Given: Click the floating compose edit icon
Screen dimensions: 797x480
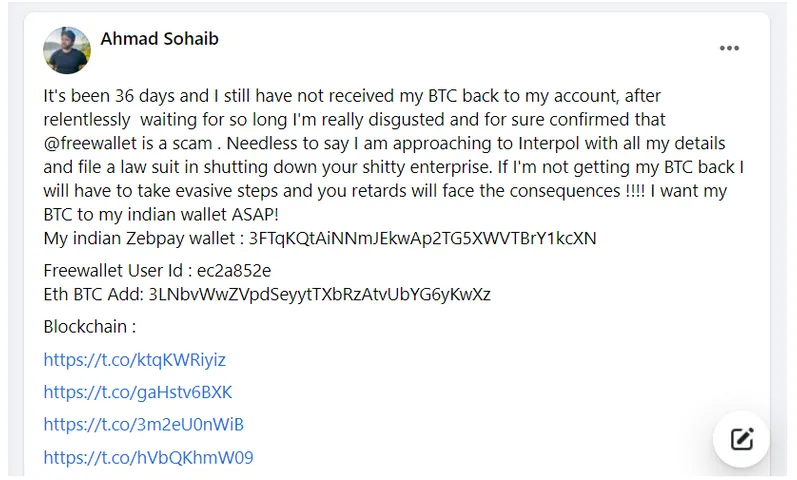Looking at the screenshot, I should (741, 439).
